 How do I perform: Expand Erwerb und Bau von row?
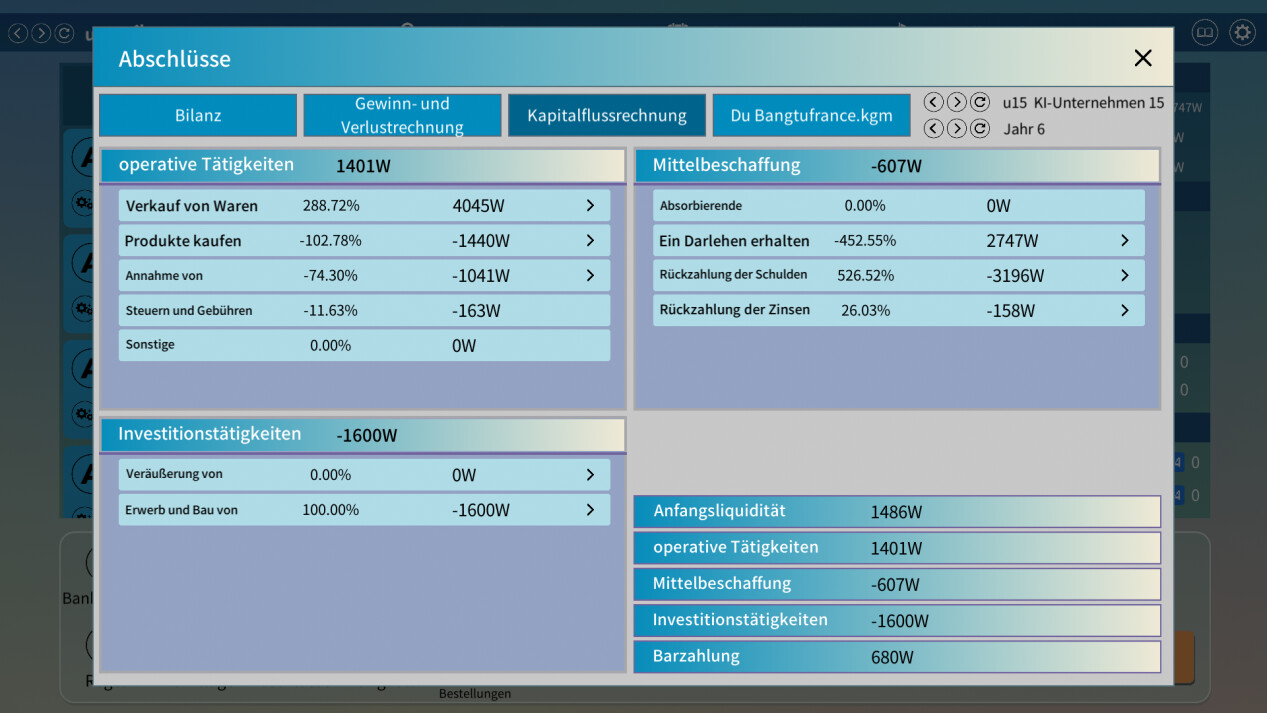tap(590, 510)
